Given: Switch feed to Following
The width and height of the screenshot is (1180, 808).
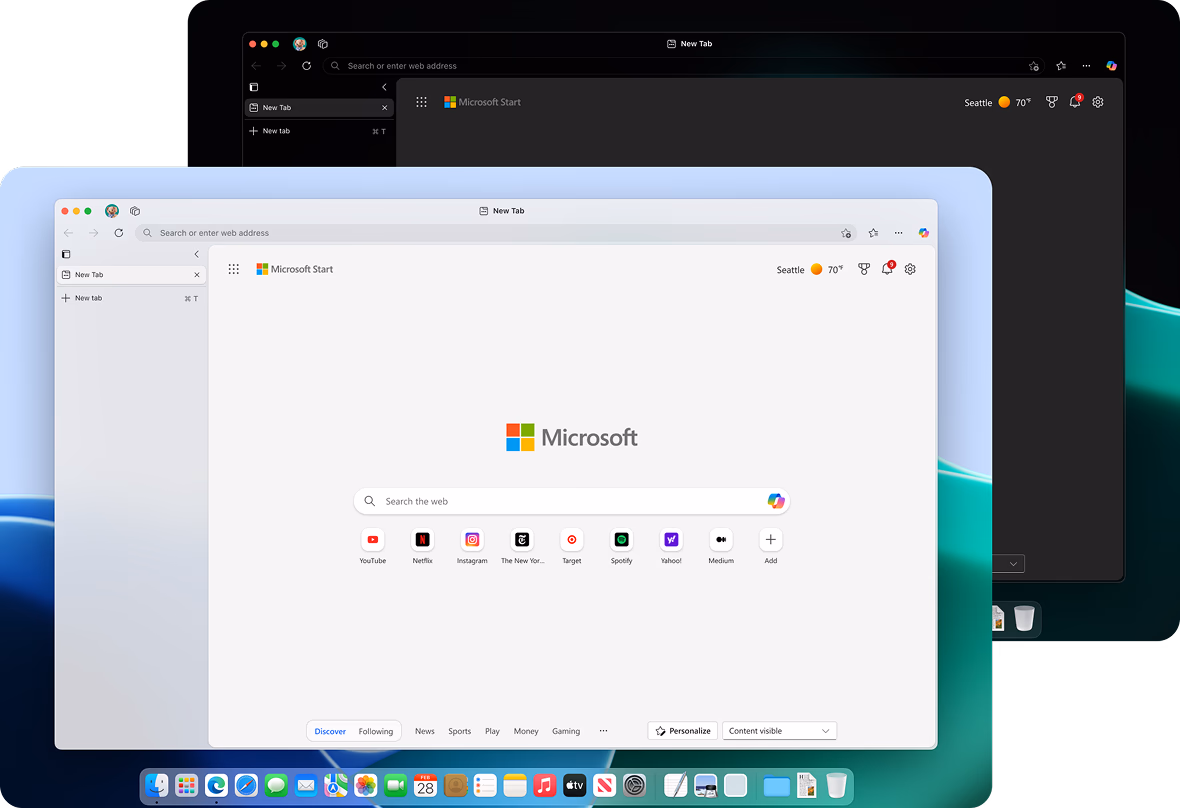Looking at the screenshot, I should click(376, 731).
